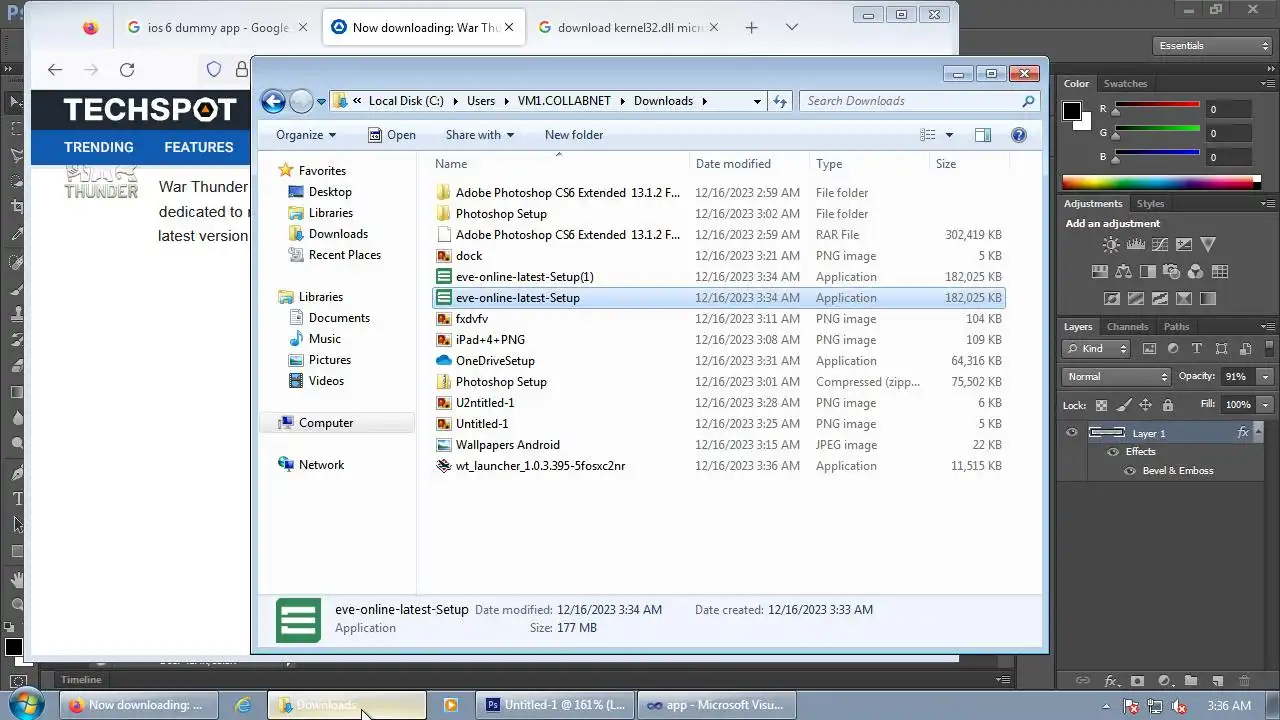The image size is (1280, 720).
Task: Add a Color Lookup adjustment
Action: [1220, 271]
